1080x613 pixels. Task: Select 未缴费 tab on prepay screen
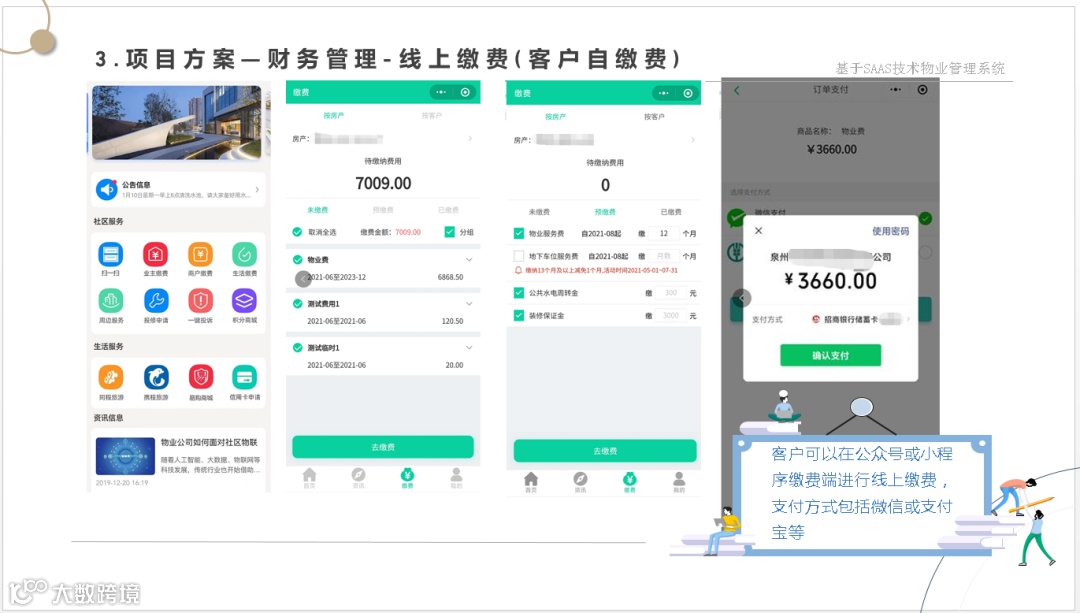[539, 211]
